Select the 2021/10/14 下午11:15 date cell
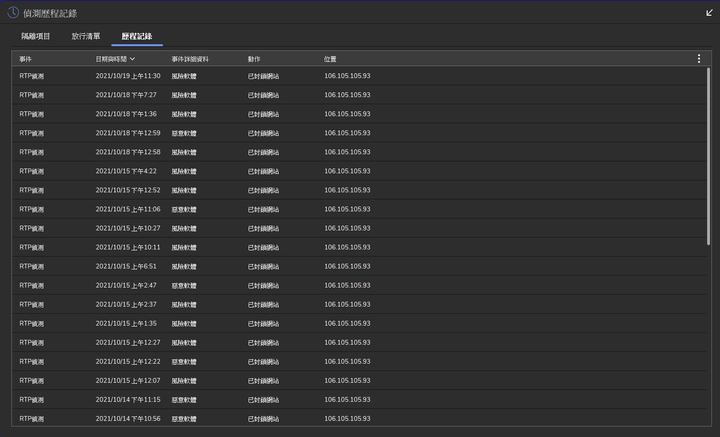The height and width of the screenshot is (437, 720). pyautogui.click(x=128, y=400)
